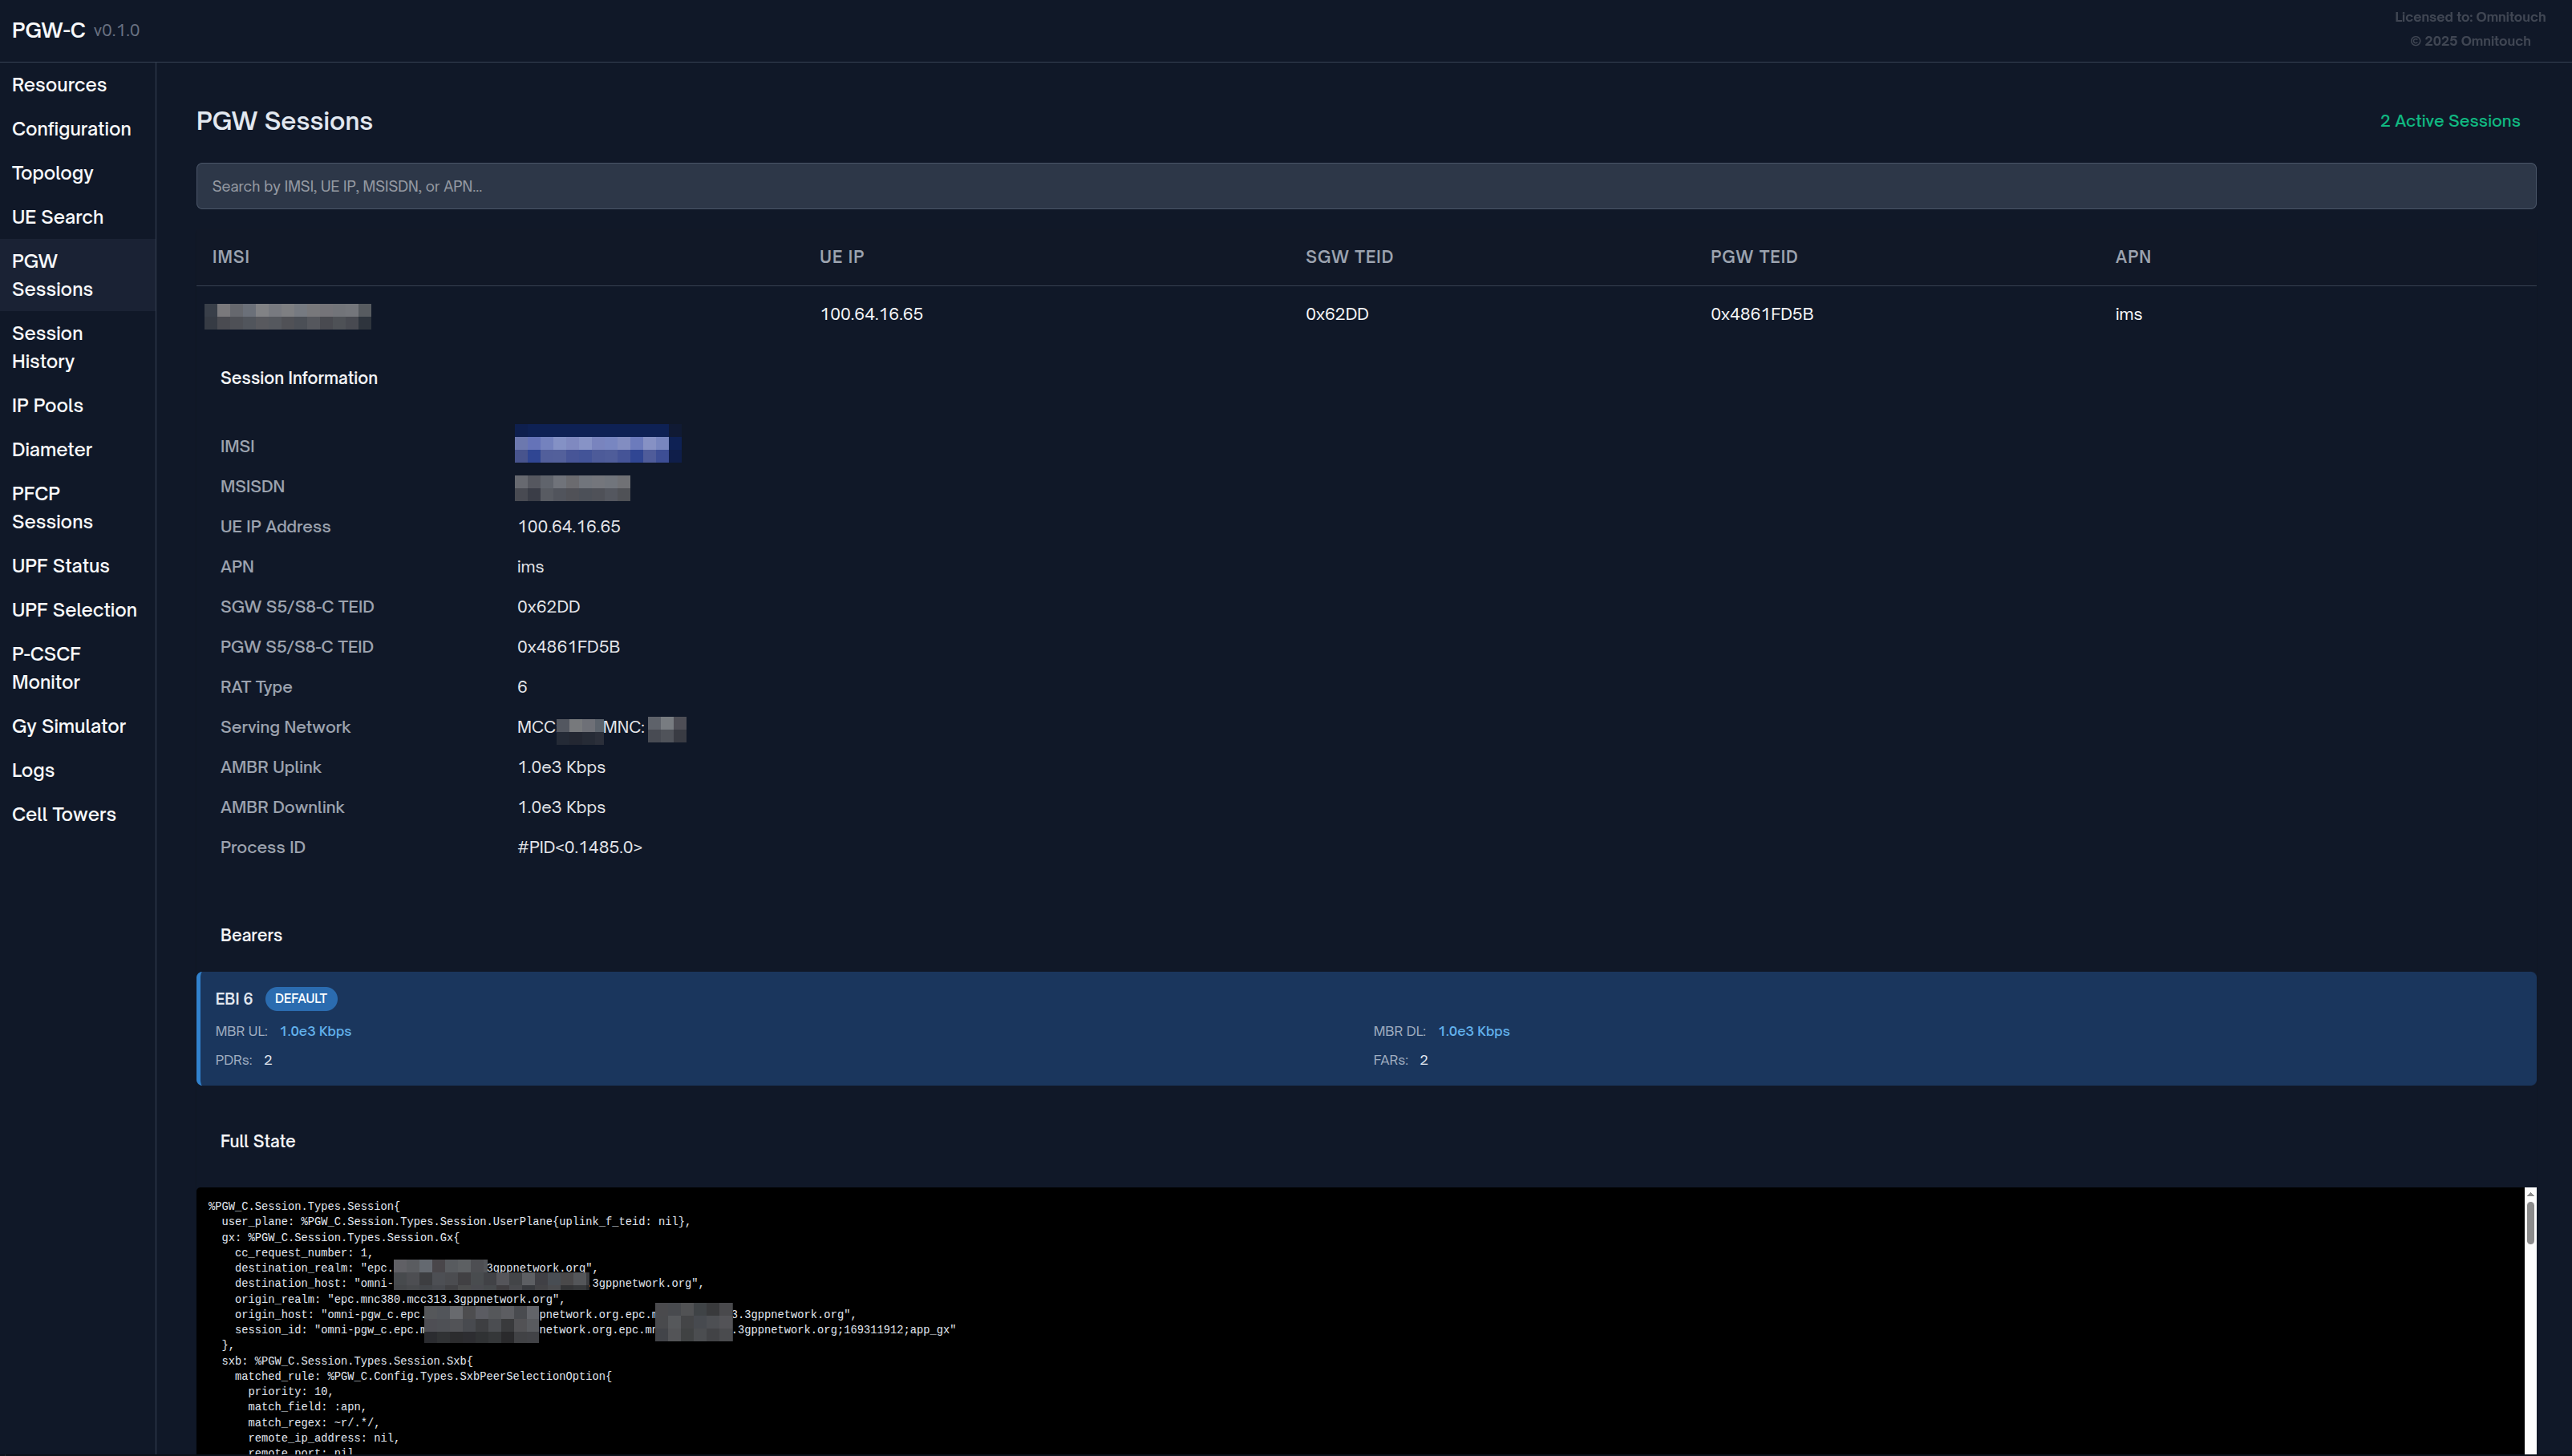
Task: Check UPF Status page
Action: 60,565
